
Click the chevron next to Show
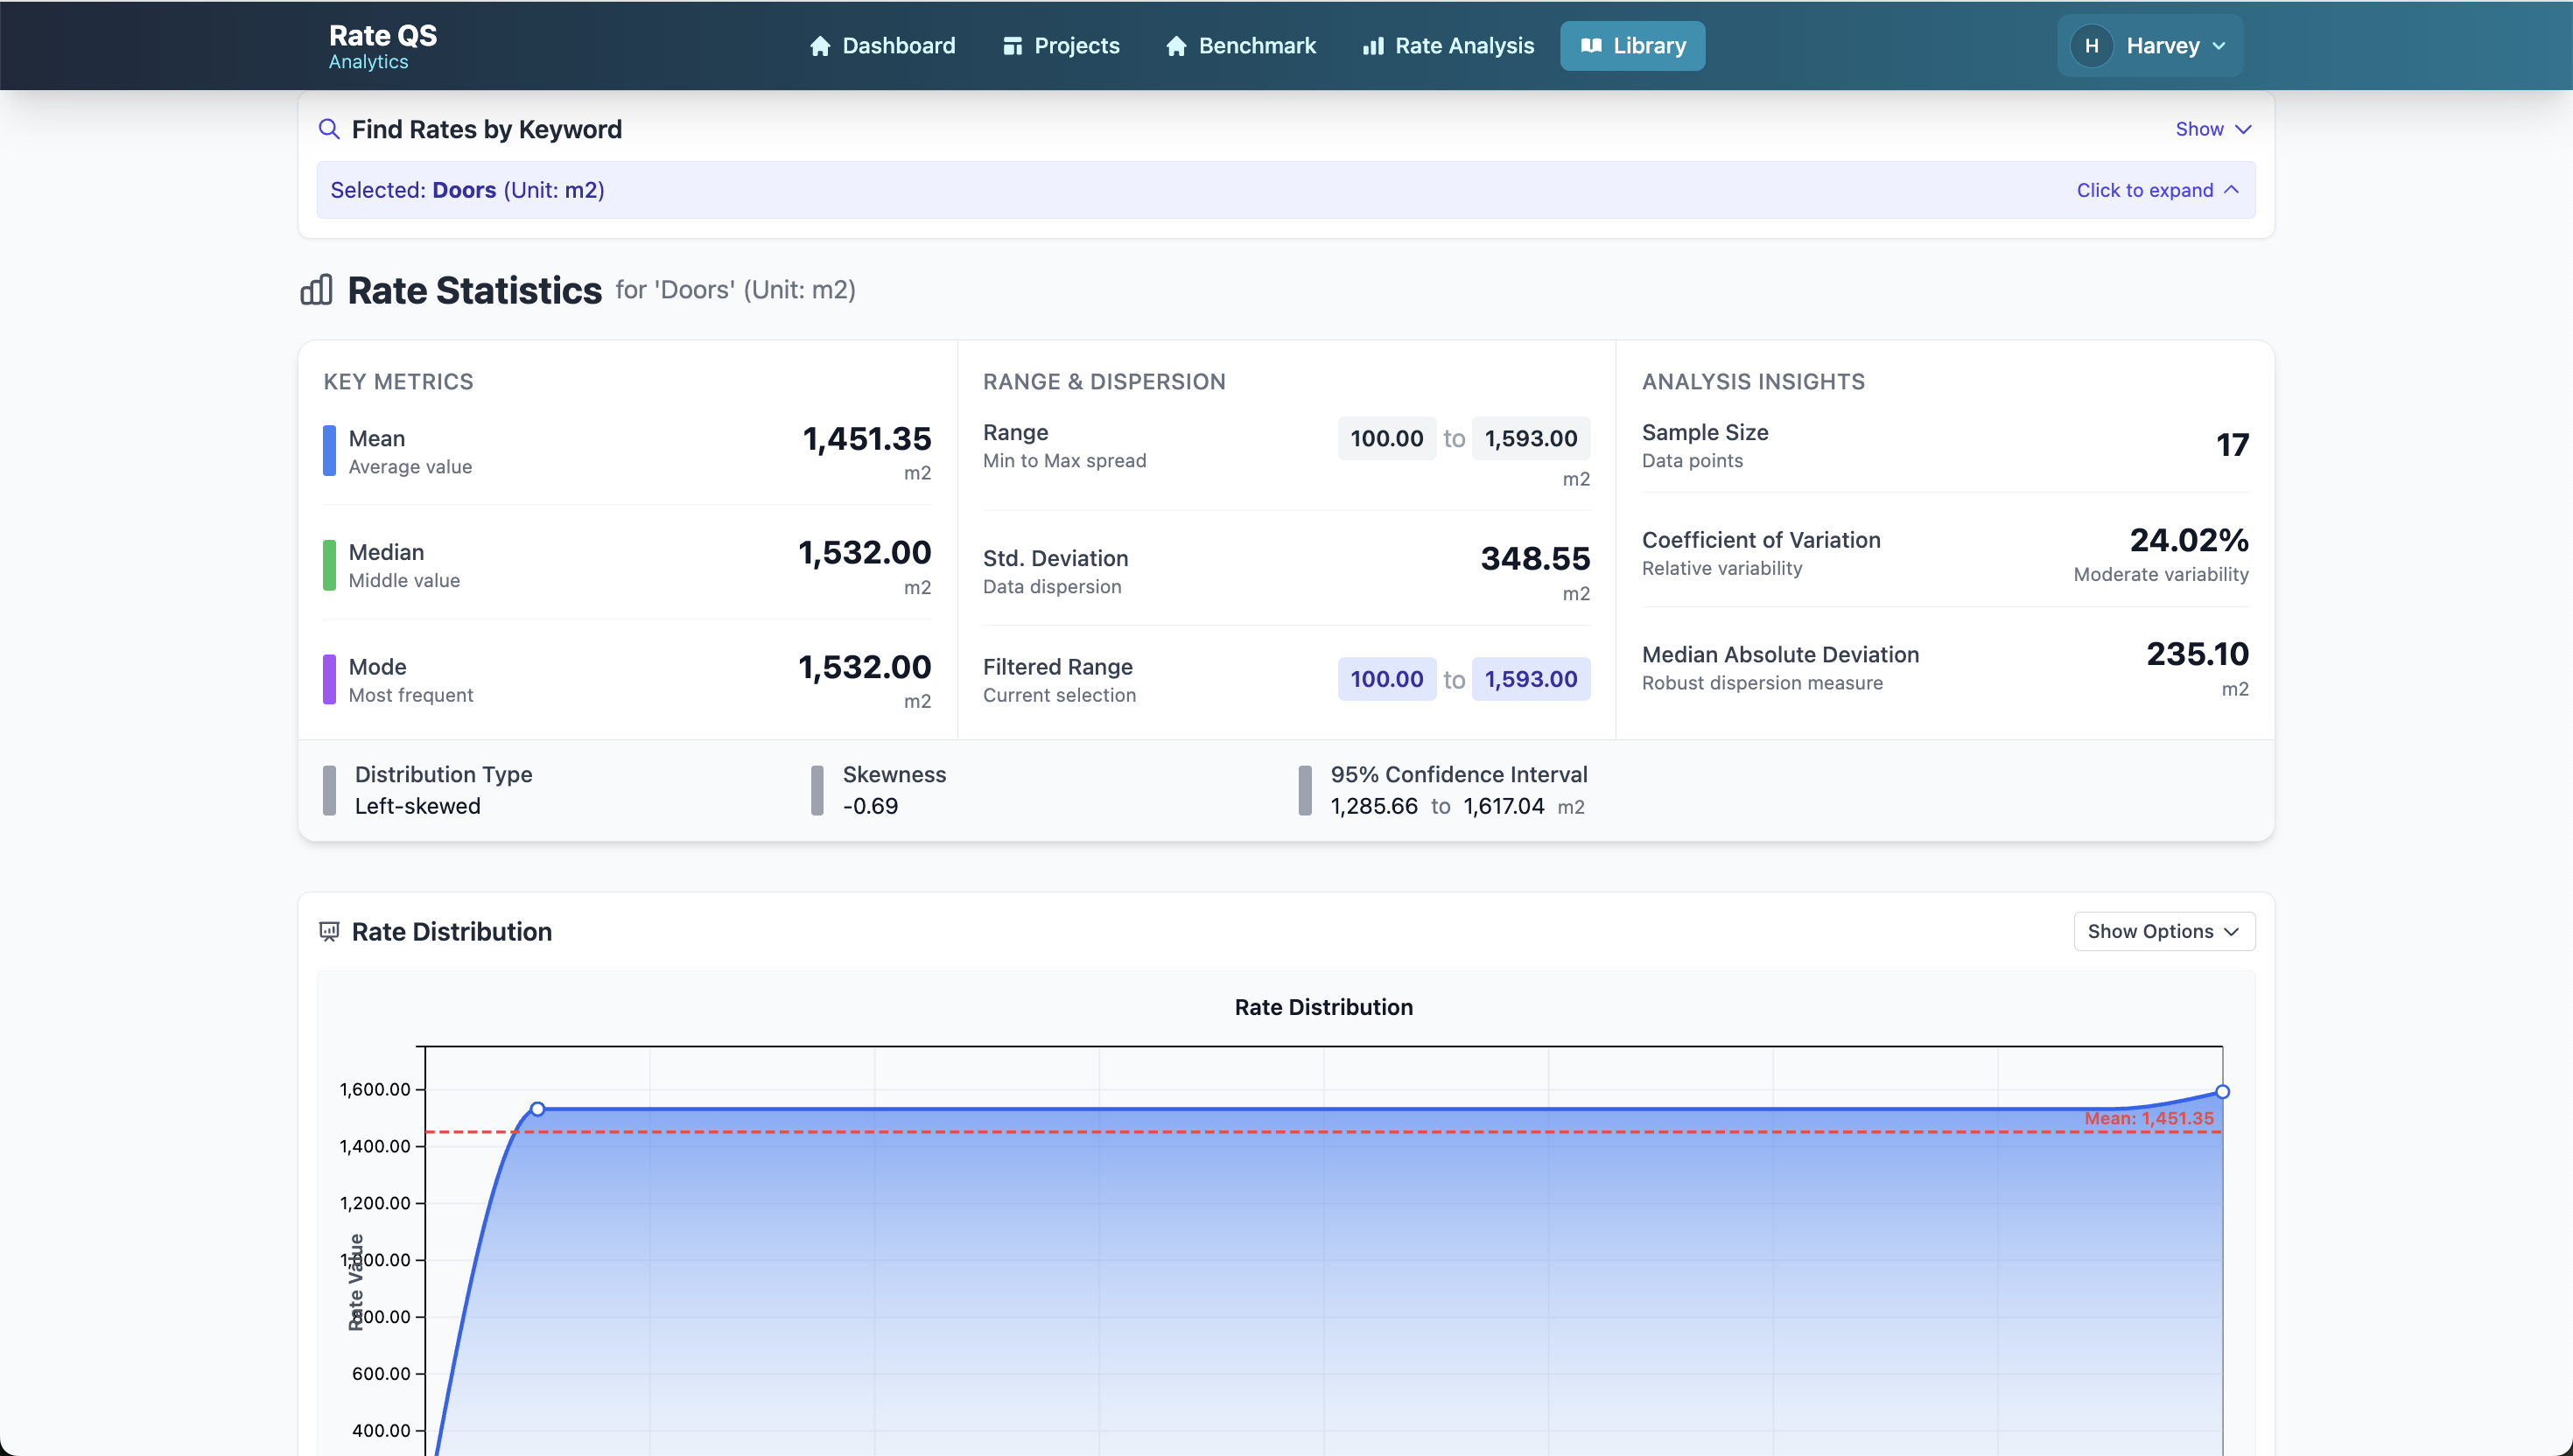(x=2243, y=129)
